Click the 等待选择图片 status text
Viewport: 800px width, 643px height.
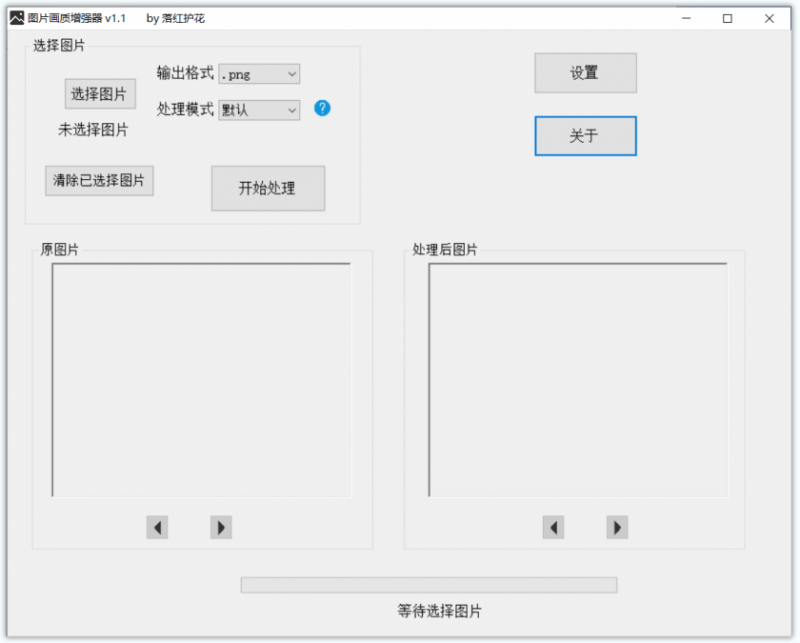click(x=439, y=611)
